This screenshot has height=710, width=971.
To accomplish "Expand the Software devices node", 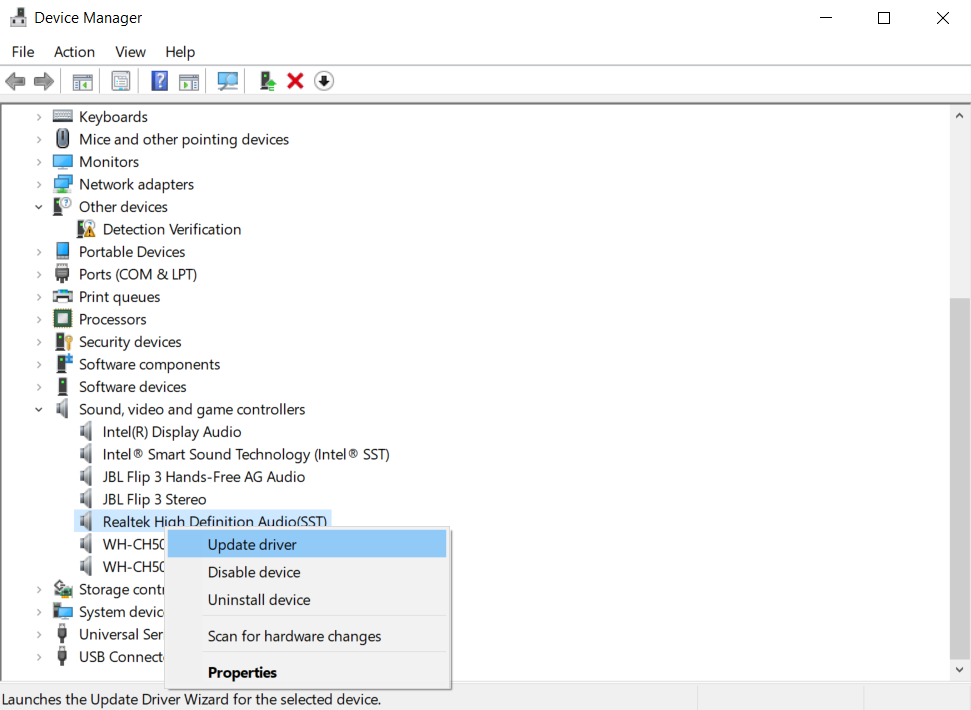I will pos(38,387).
